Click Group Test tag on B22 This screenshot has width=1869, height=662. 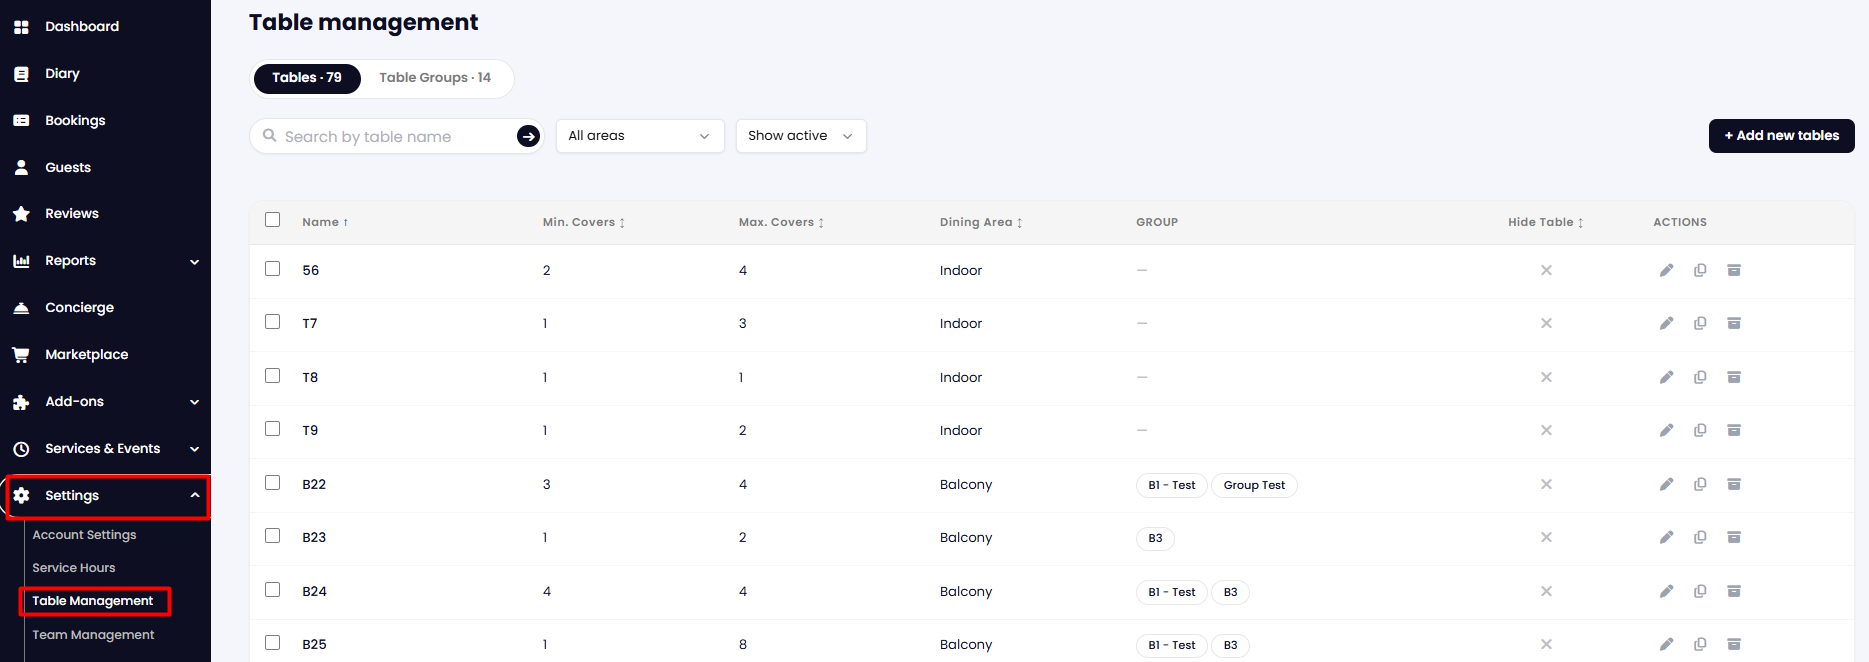click(1254, 485)
